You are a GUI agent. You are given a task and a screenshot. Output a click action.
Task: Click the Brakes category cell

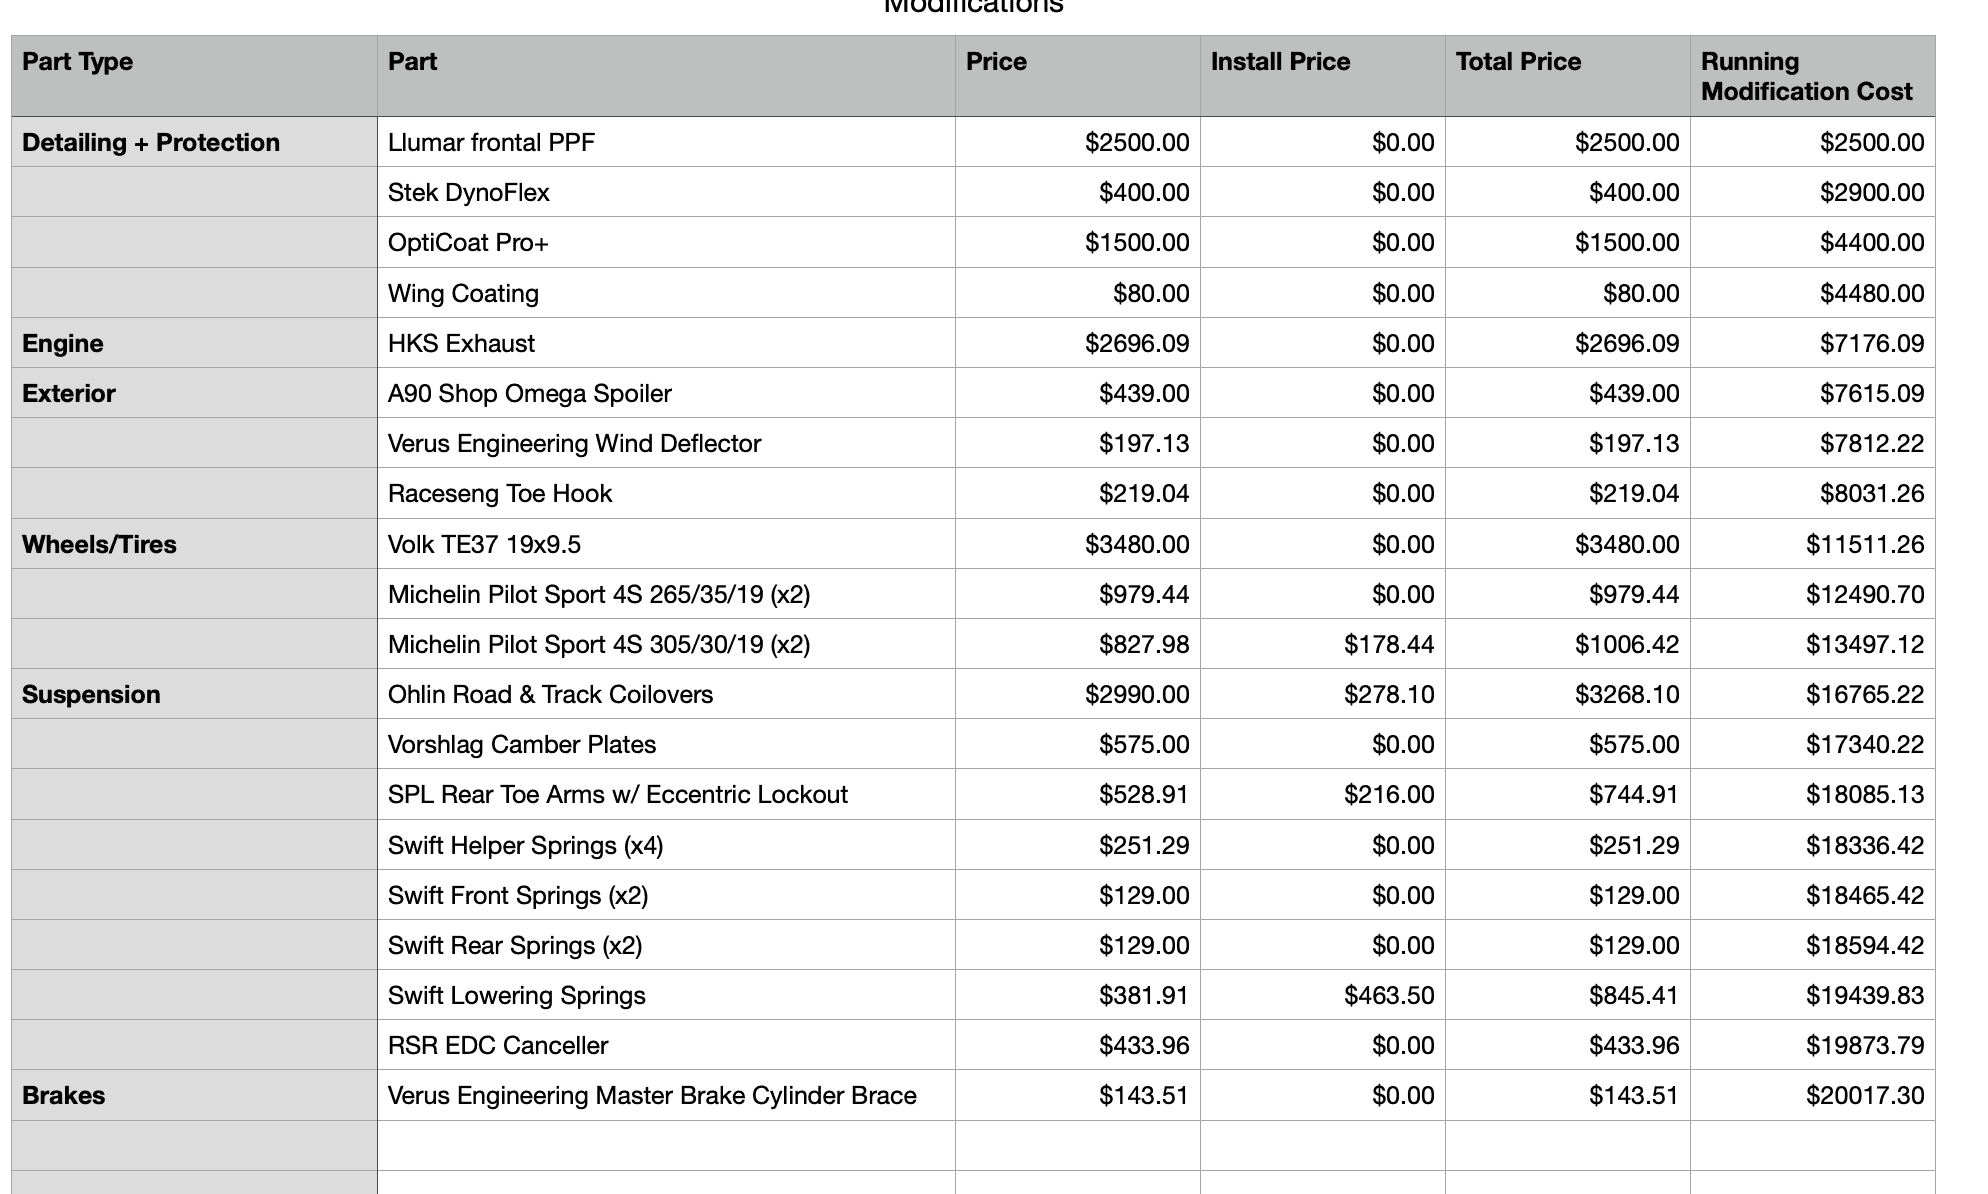tap(195, 1095)
